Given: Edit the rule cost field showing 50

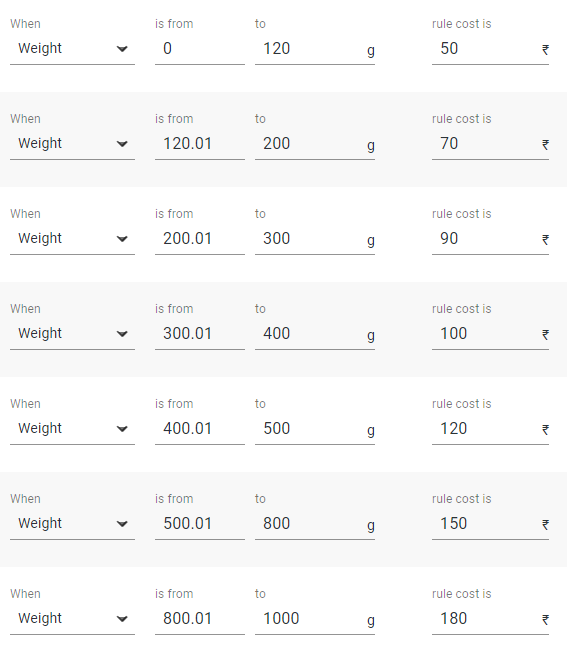Looking at the screenshot, I should pyautogui.click(x=490, y=49).
